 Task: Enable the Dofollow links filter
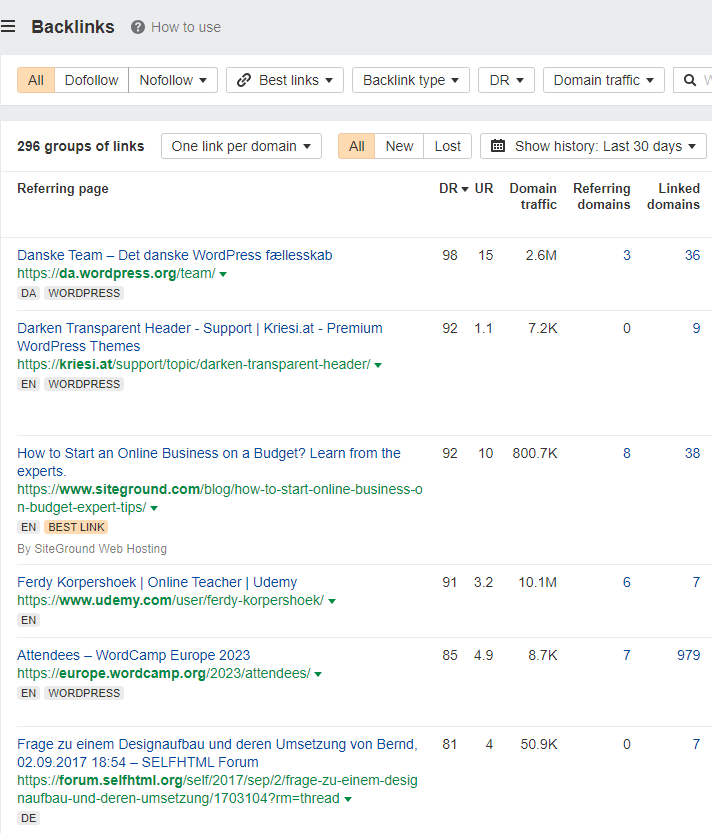[x=91, y=79]
